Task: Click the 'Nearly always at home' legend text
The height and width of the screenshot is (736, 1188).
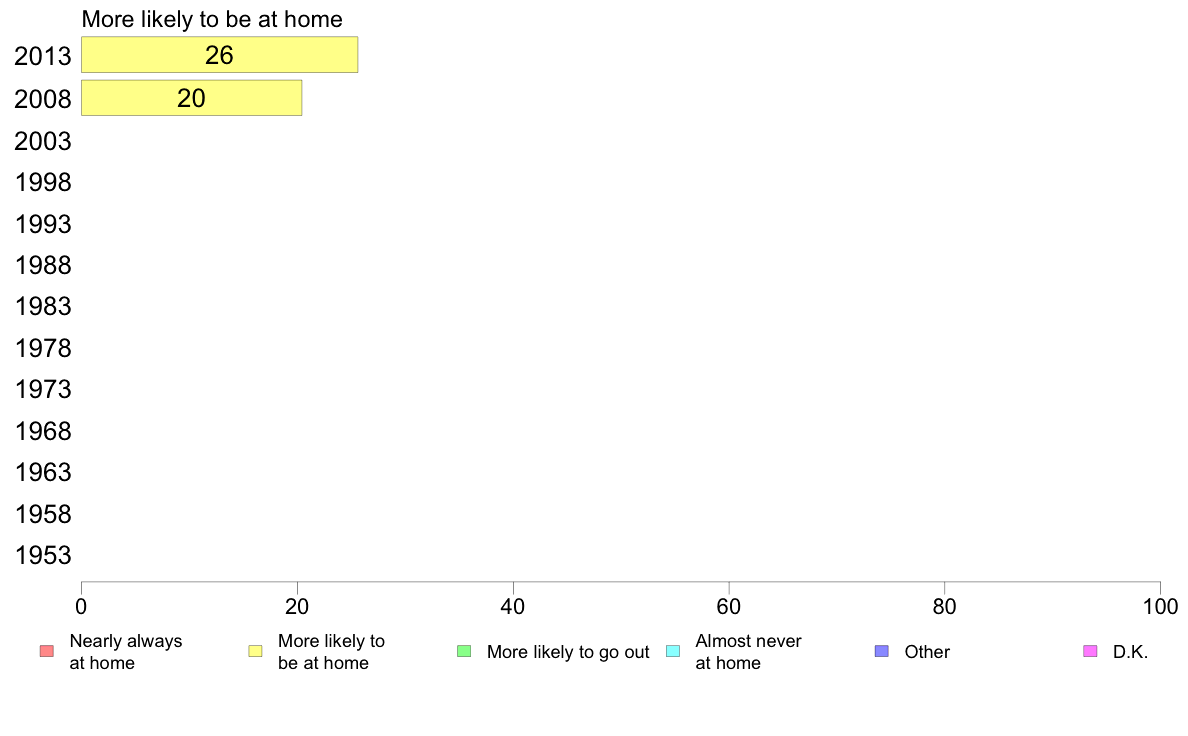Action: coord(126,652)
